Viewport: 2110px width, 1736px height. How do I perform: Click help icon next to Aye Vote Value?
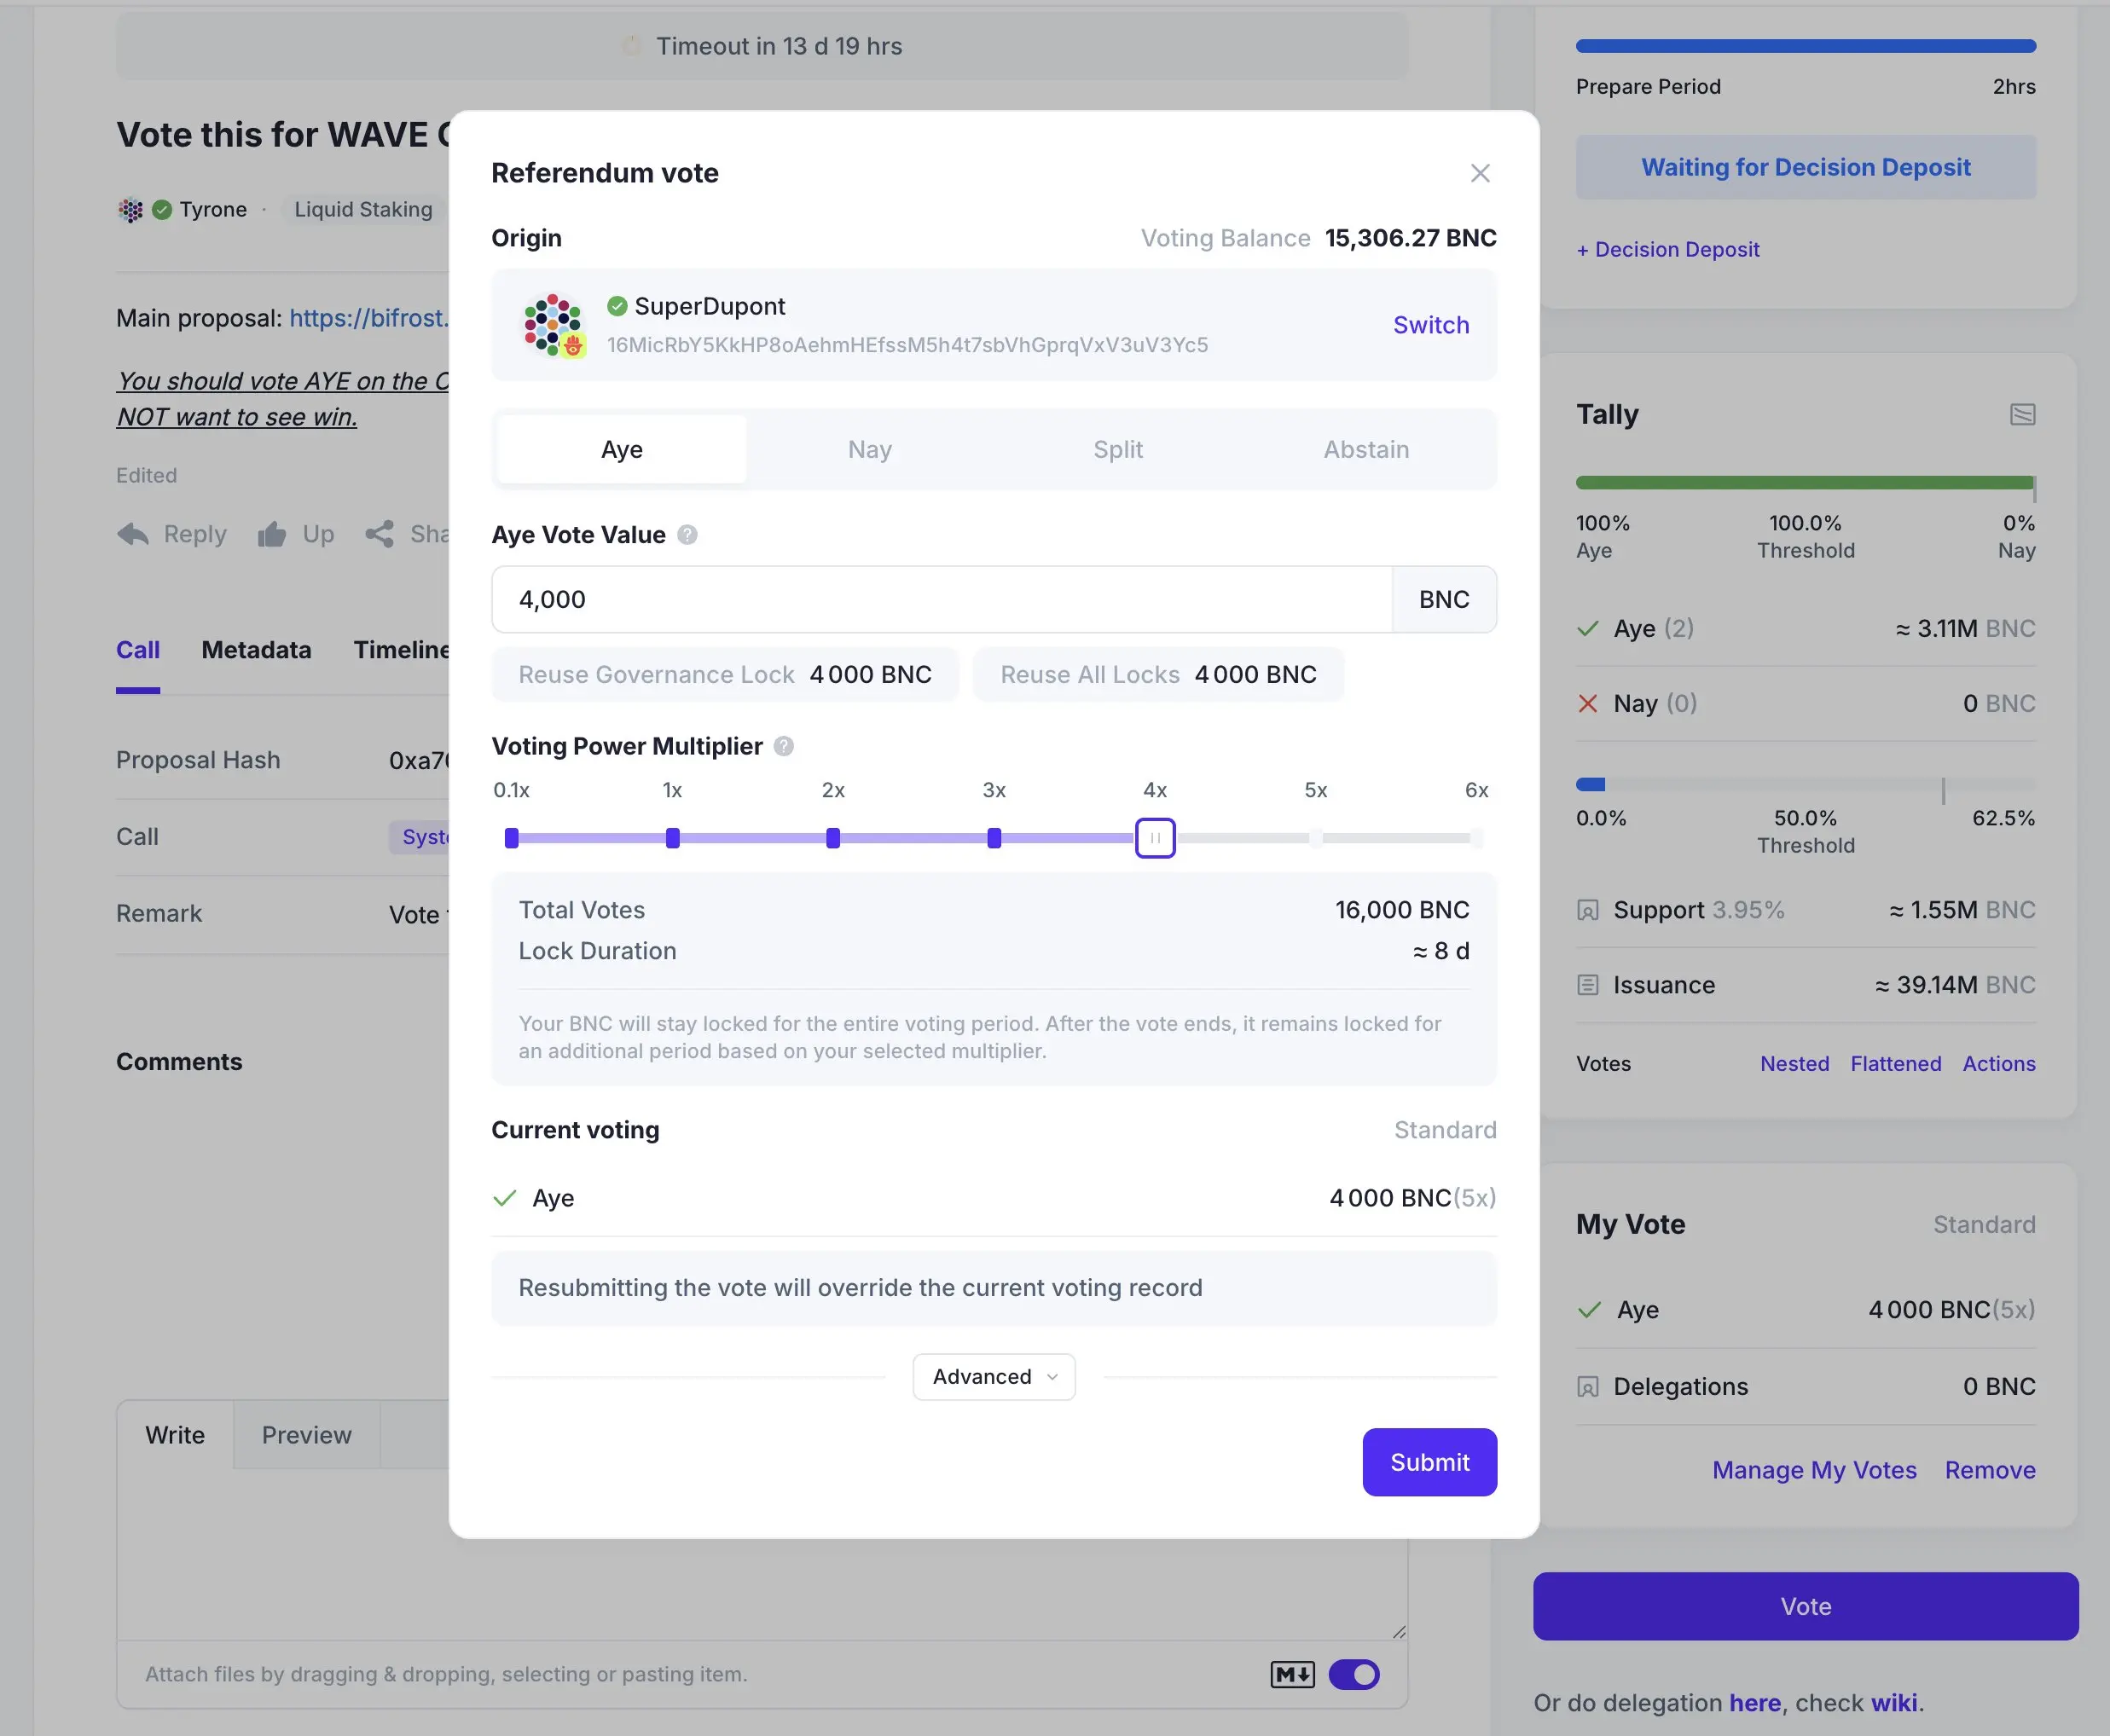pos(687,535)
